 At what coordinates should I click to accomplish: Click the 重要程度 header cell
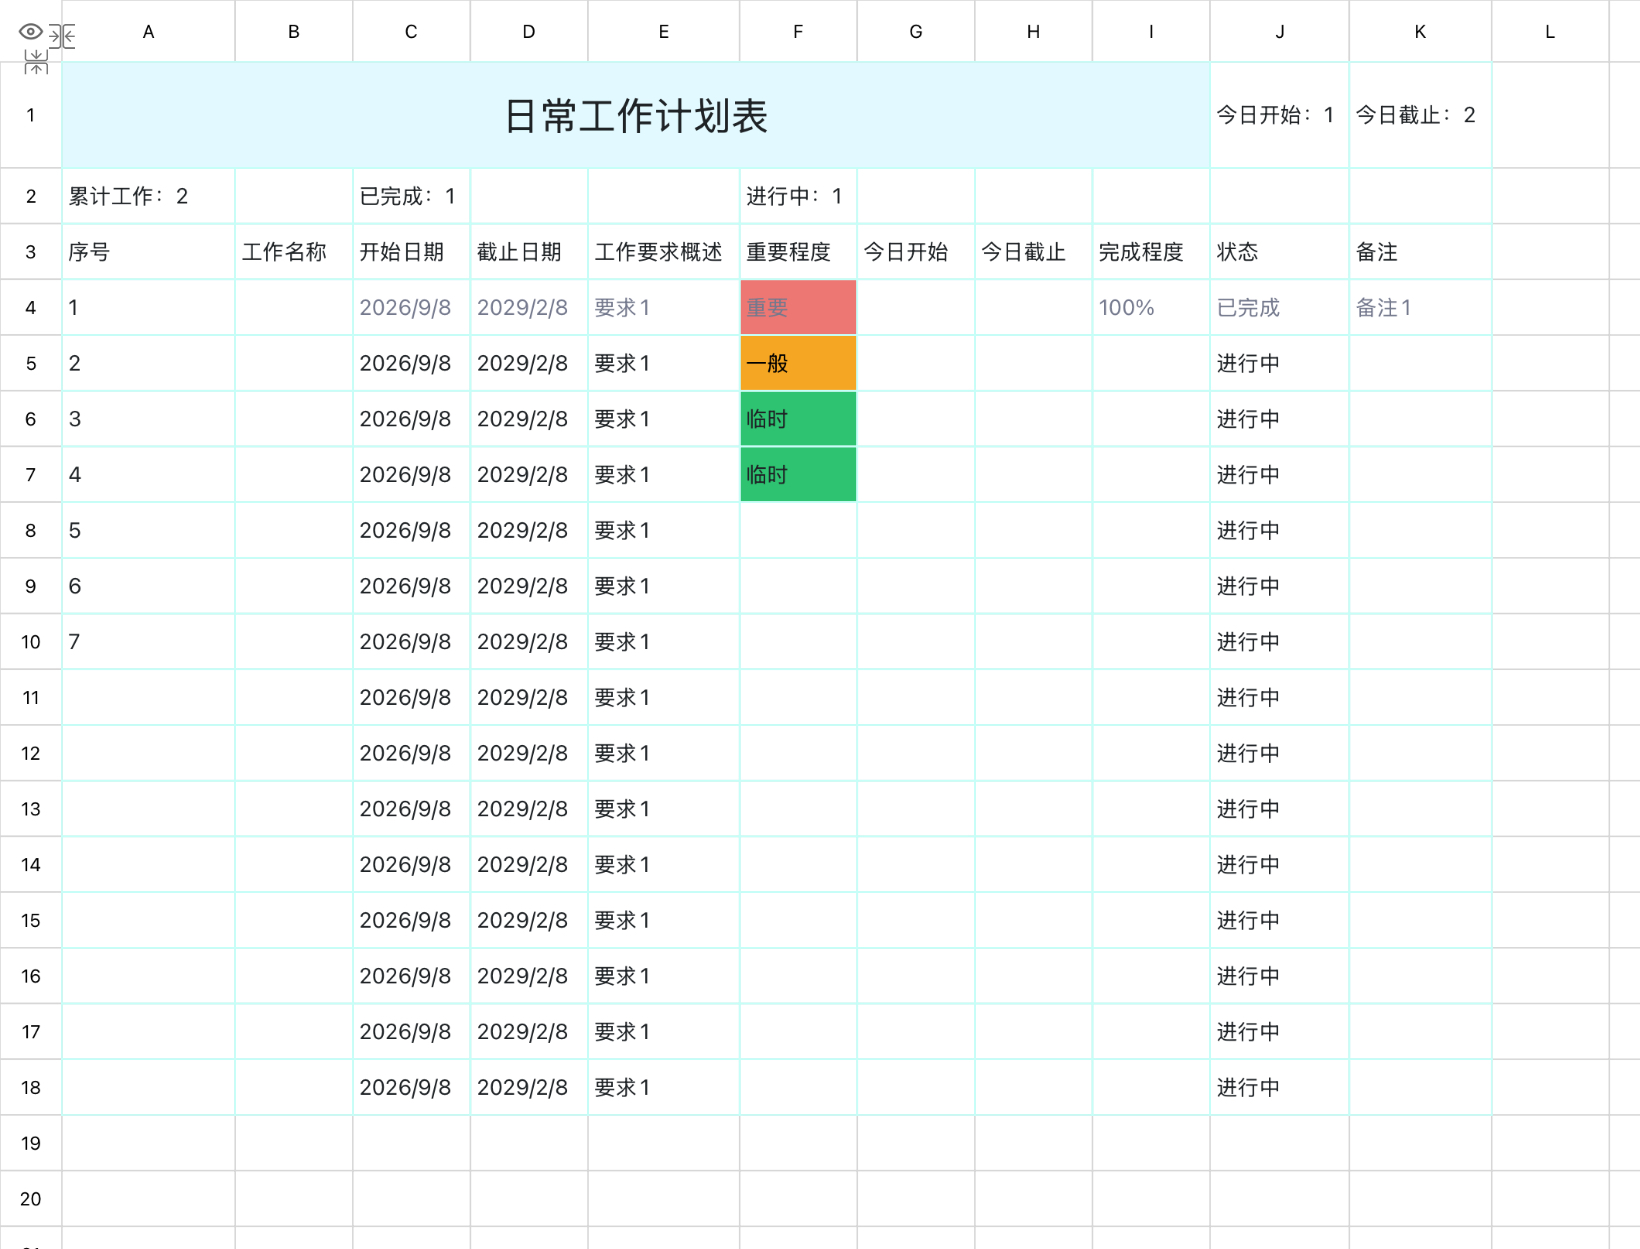coord(798,252)
